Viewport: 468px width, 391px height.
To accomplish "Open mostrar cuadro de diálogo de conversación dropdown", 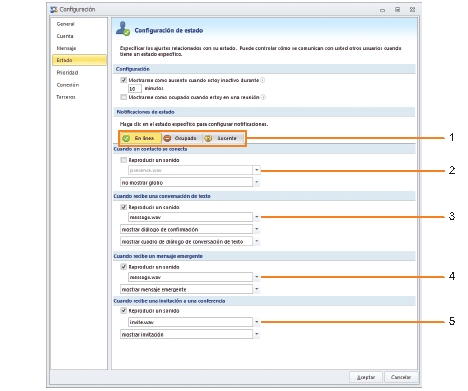I will pyautogui.click(x=256, y=241).
